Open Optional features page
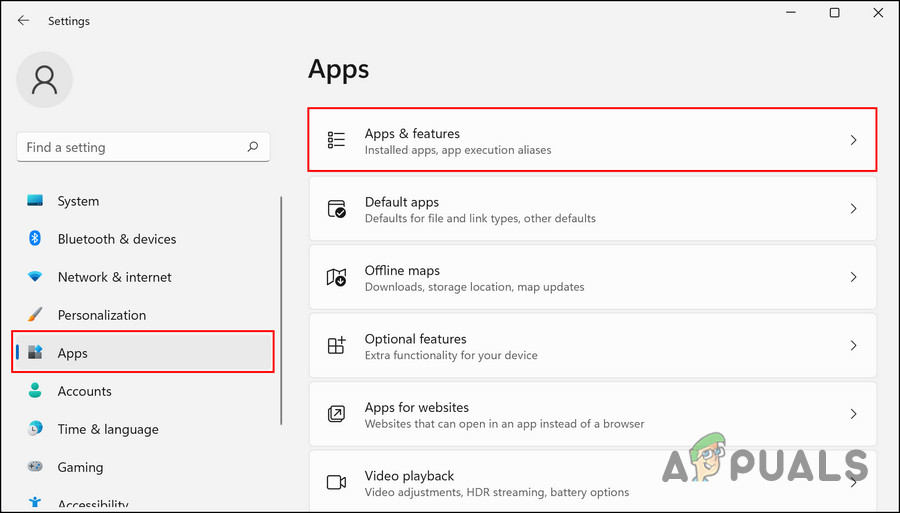The image size is (900, 513). click(x=592, y=345)
